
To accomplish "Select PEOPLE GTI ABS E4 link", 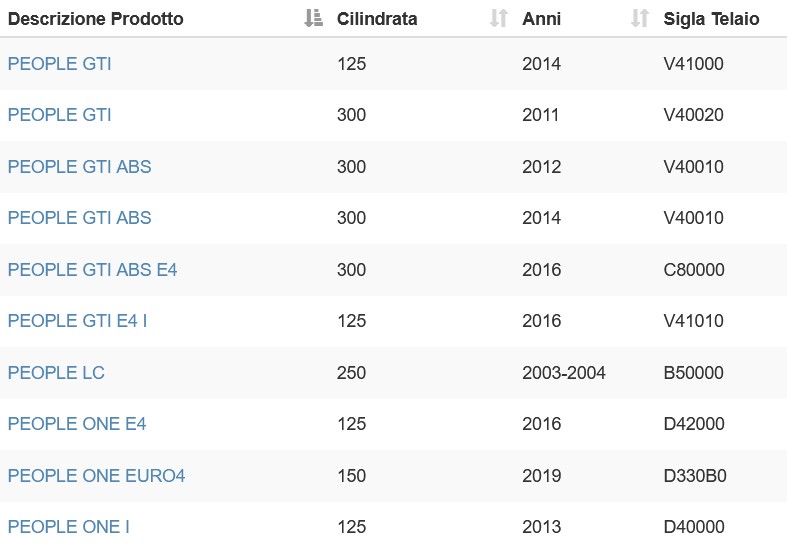I will coord(92,269).
